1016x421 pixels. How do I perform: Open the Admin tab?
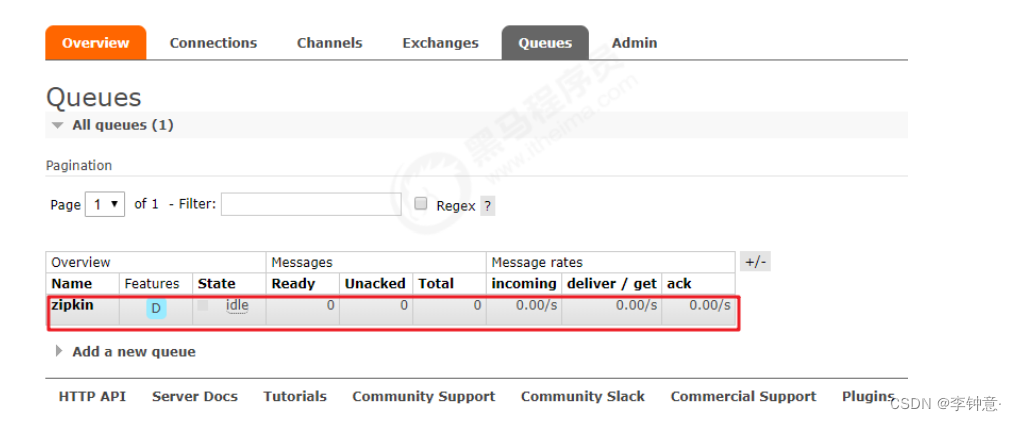pos(634,43)
